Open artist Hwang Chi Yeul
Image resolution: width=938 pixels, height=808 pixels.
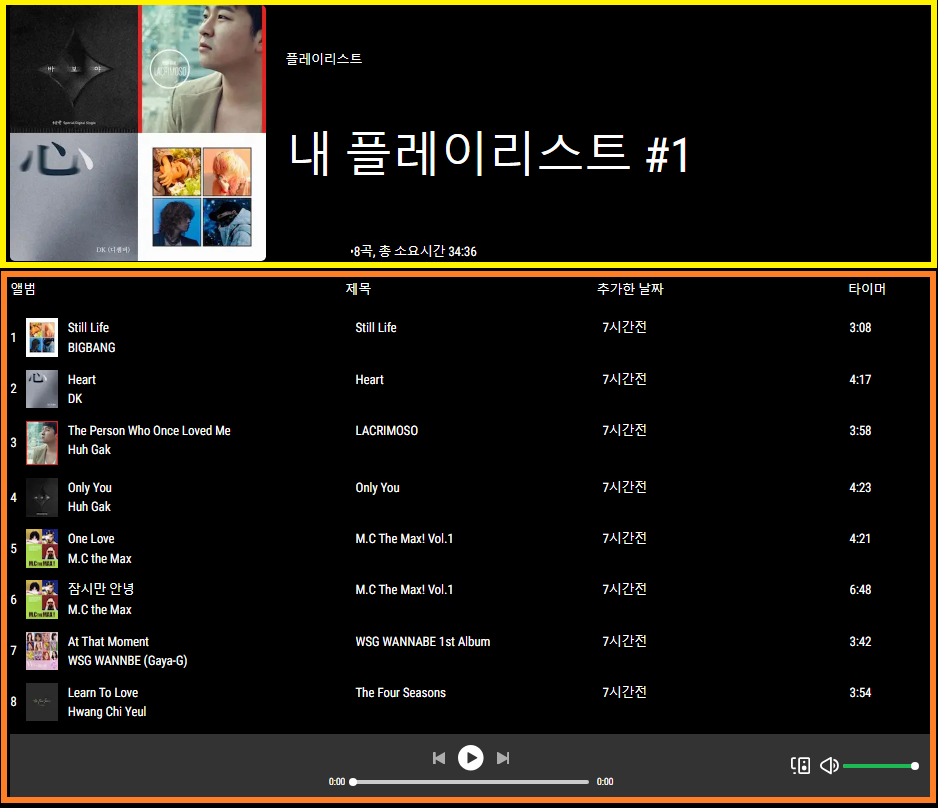(x=106, y=712)
